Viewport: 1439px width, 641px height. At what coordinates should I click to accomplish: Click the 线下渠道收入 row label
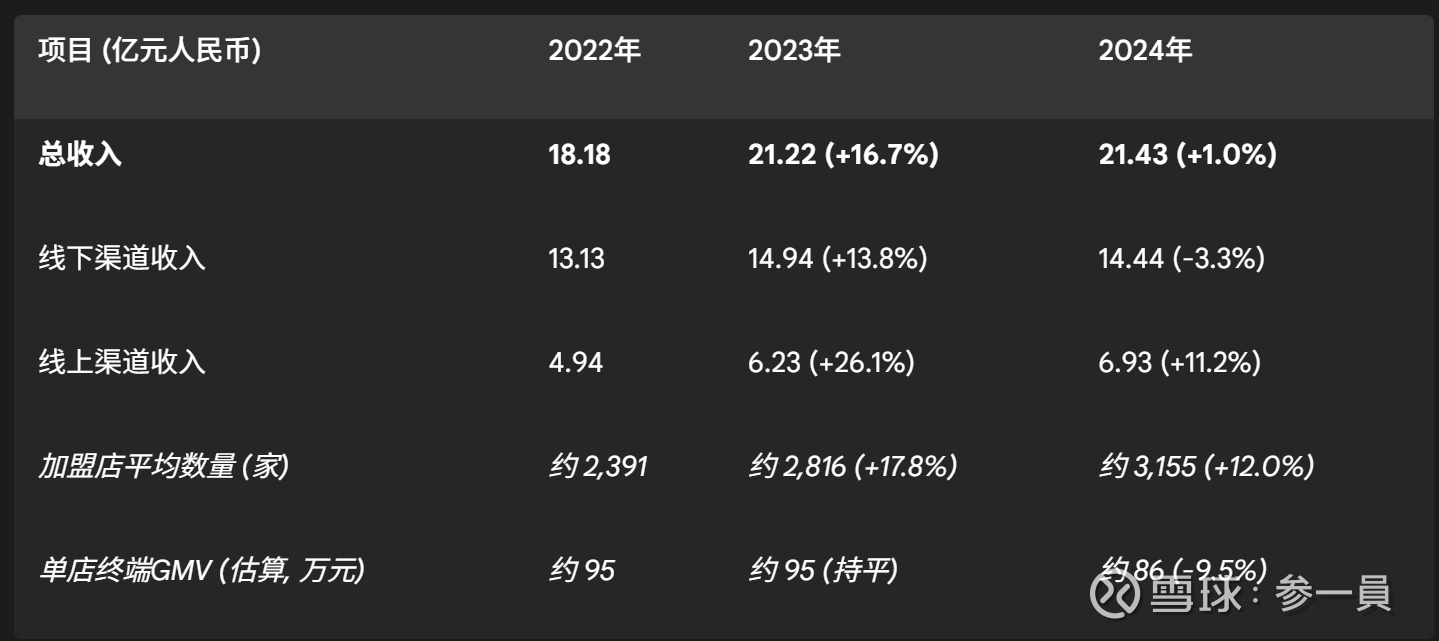point(122,259)
